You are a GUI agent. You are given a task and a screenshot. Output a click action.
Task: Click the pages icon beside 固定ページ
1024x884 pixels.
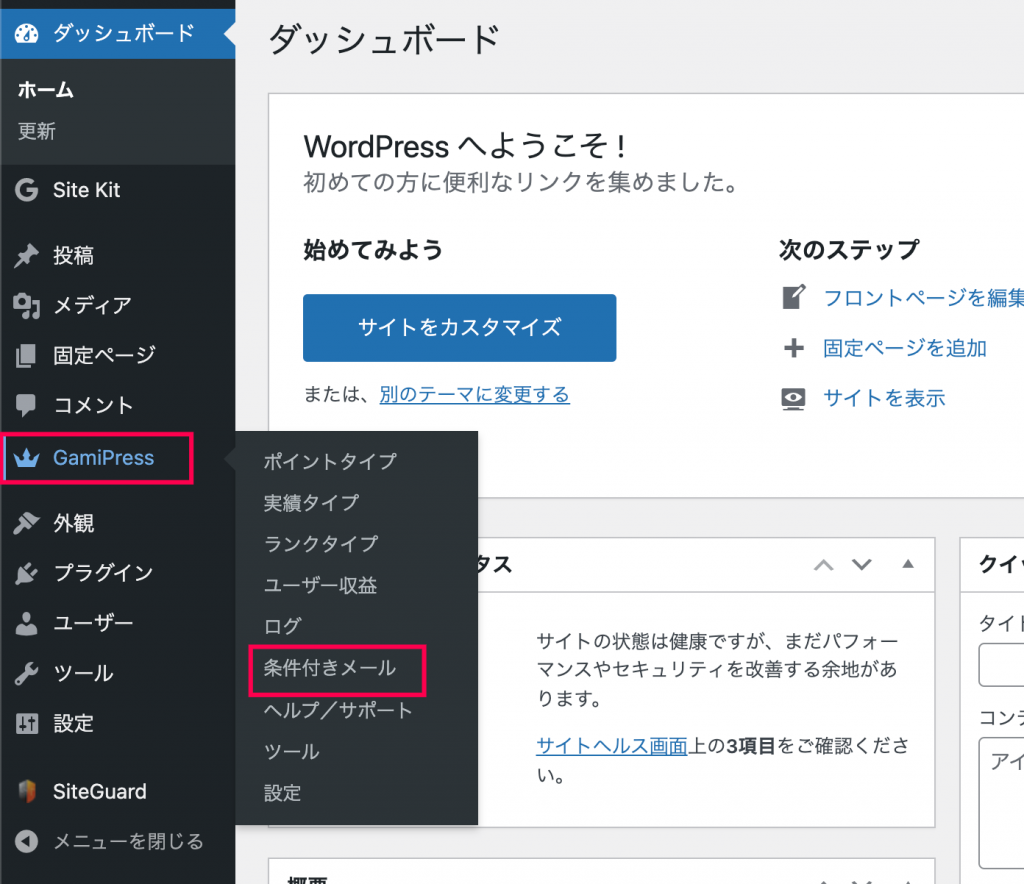click(27, 355)
